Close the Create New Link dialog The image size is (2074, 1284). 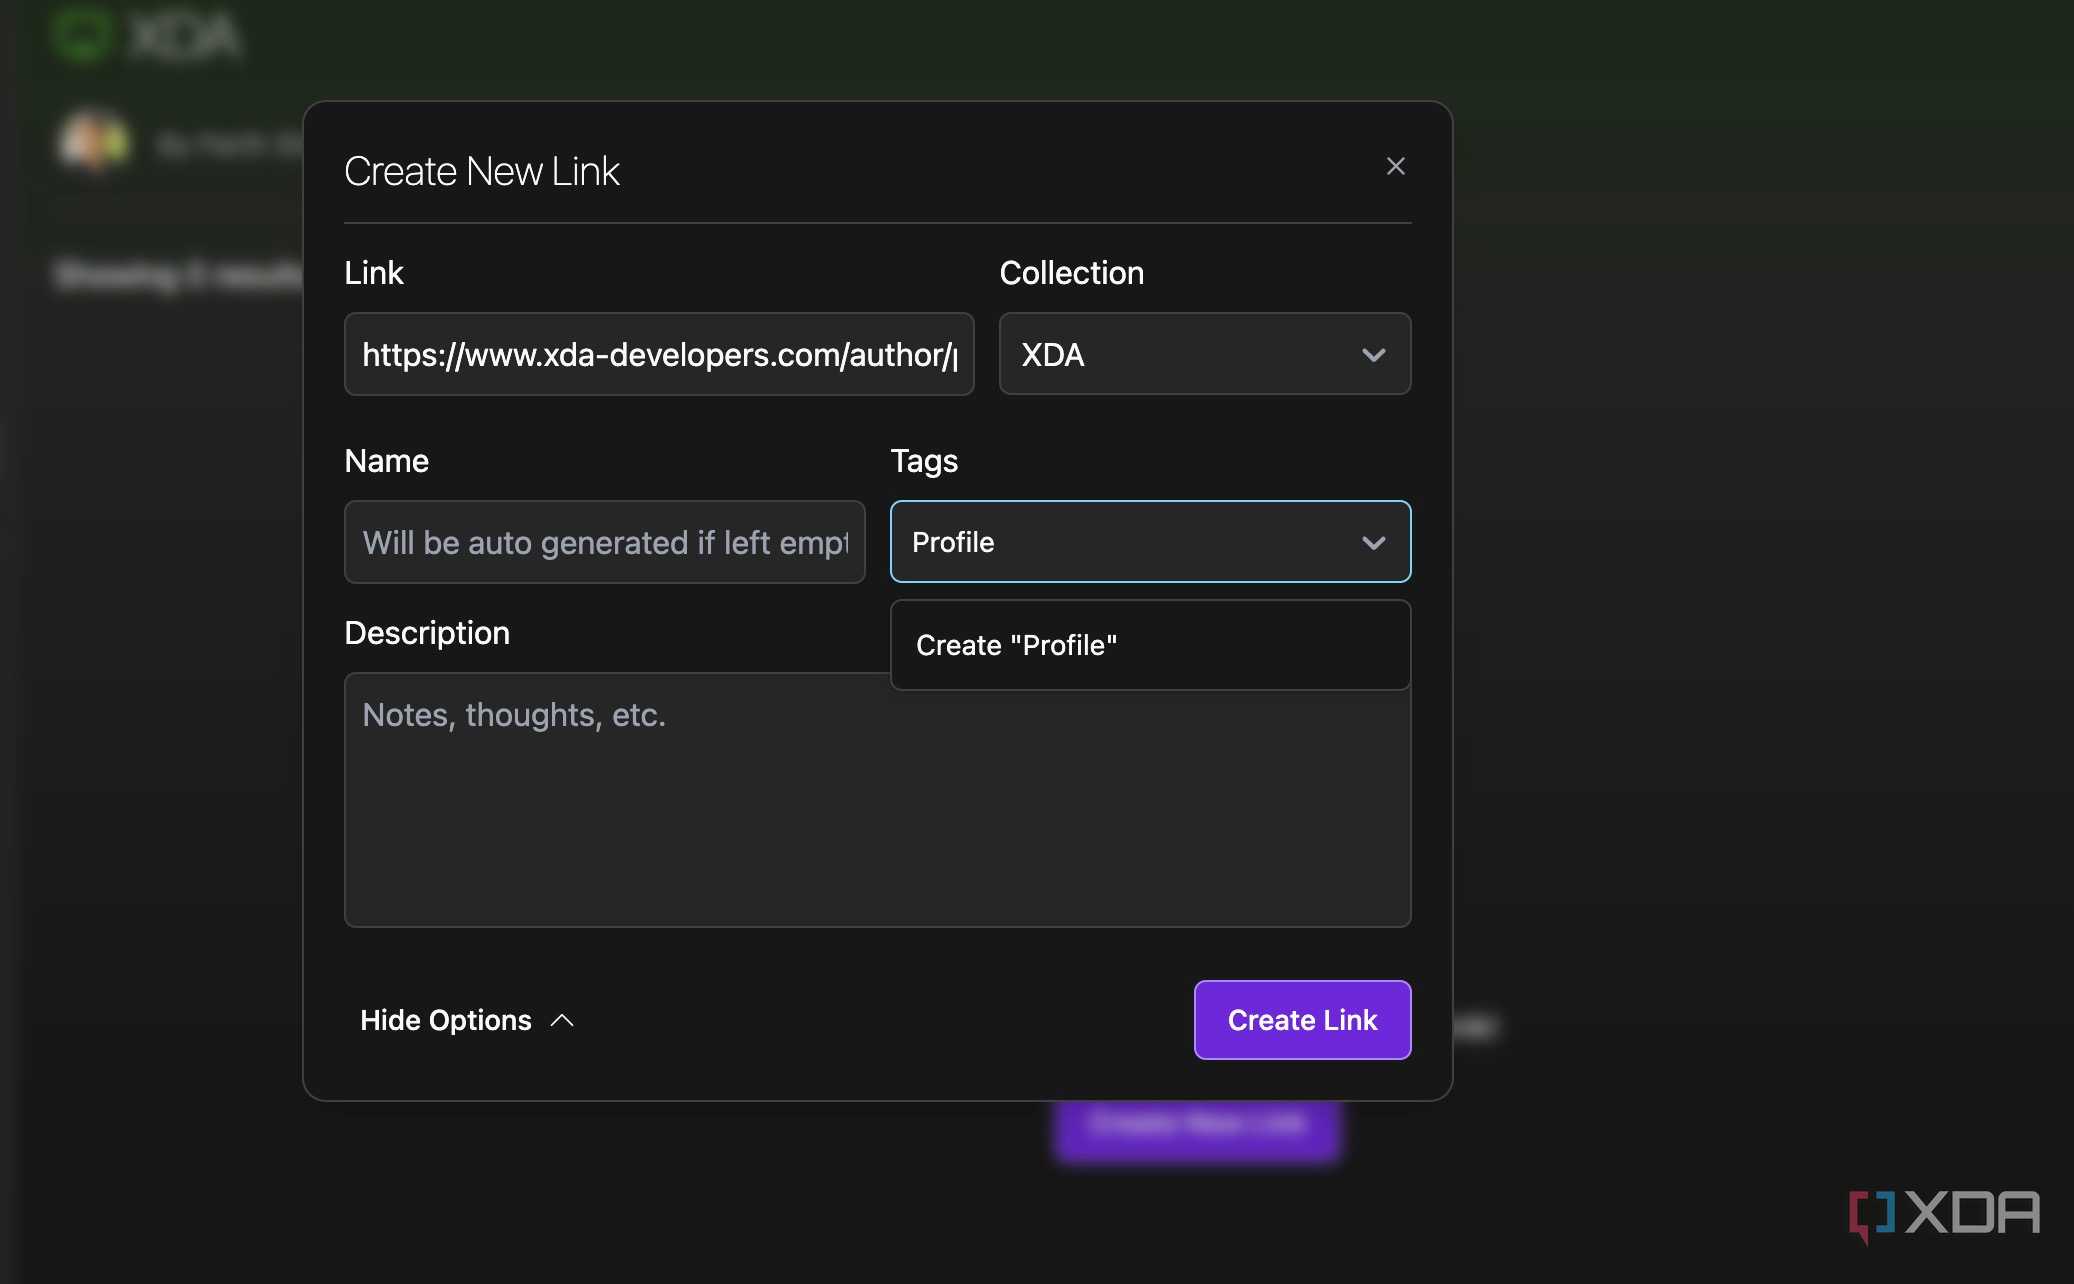[1395, 166]
